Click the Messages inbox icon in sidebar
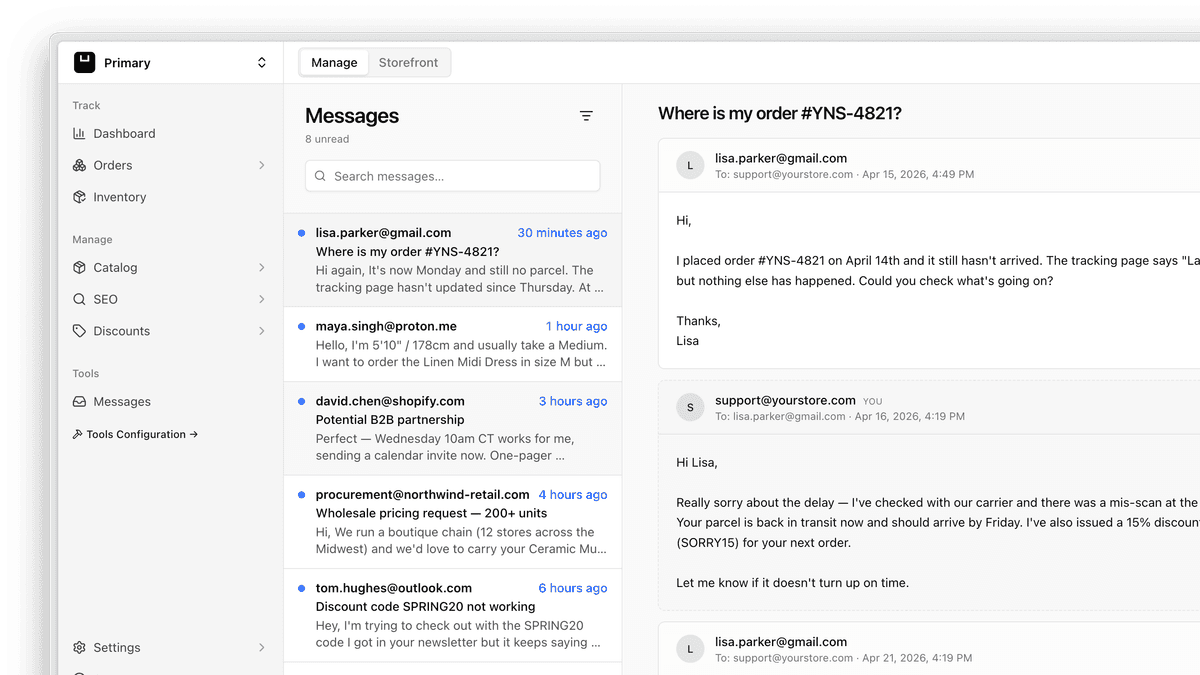The image size is (1200, 675). pos(80,402)
